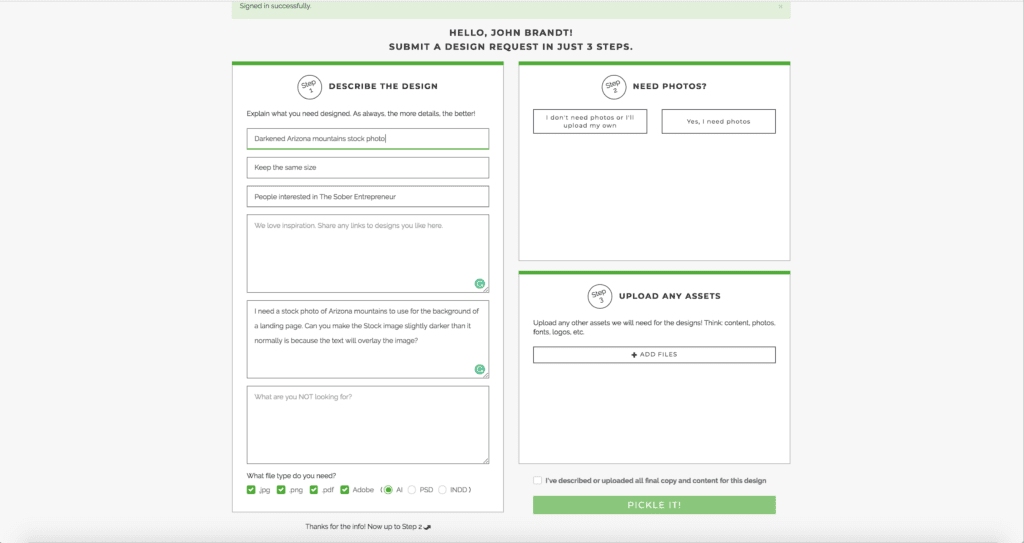Click 'DESCRIBE THE DESIGN' heading text

click(383, 86)
